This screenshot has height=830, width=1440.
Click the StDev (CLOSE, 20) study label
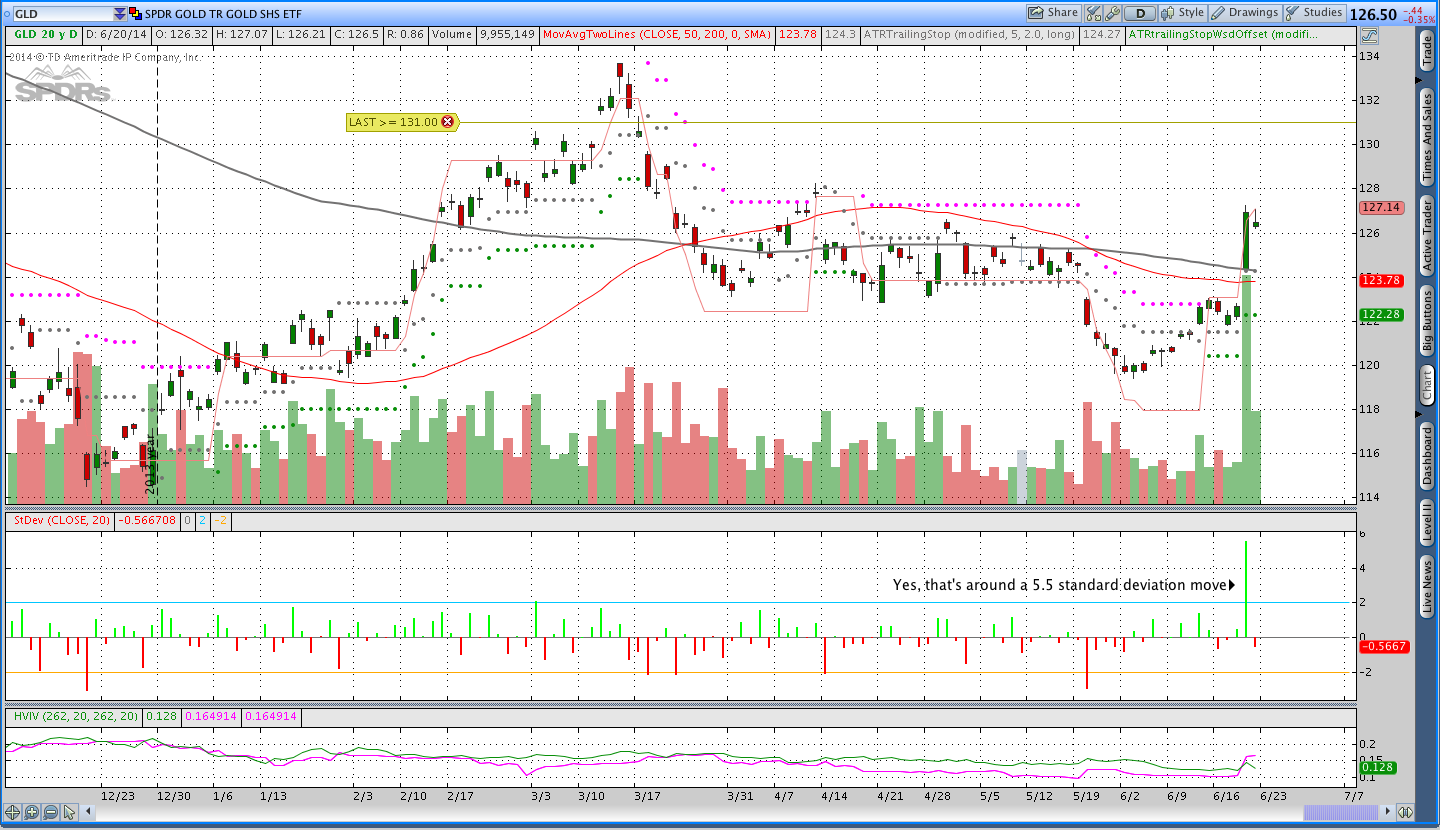click(60, 520)
